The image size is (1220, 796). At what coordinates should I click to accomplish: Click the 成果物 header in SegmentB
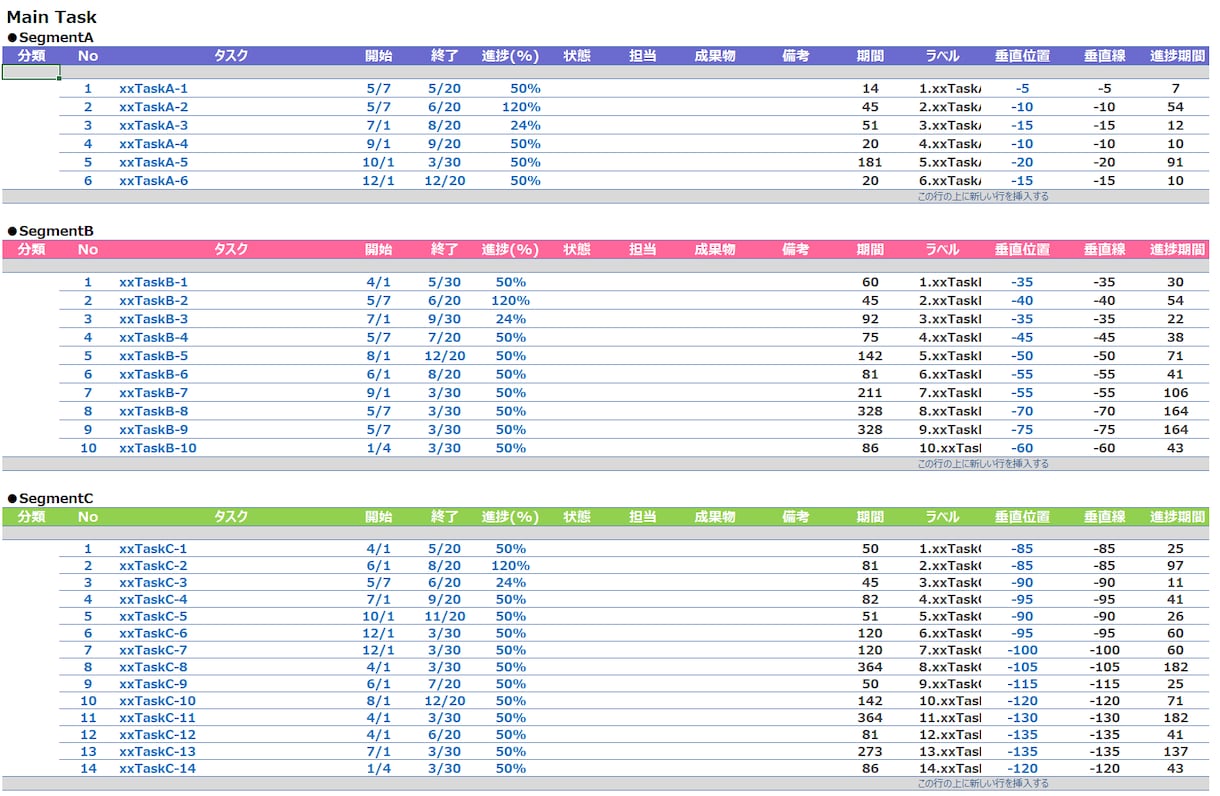pyautogui.click(x=715, y=250)
